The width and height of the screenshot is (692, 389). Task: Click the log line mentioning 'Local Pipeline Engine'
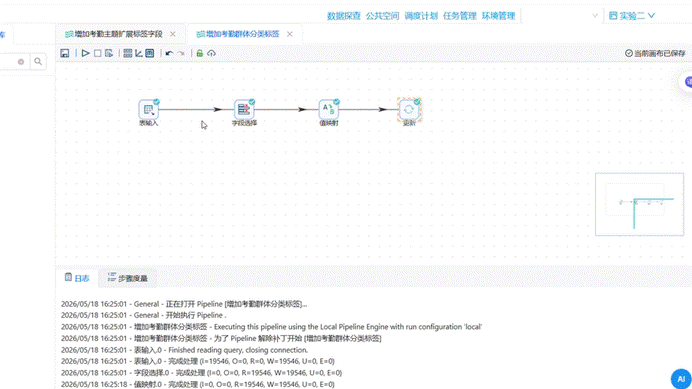tap(271, 327)
